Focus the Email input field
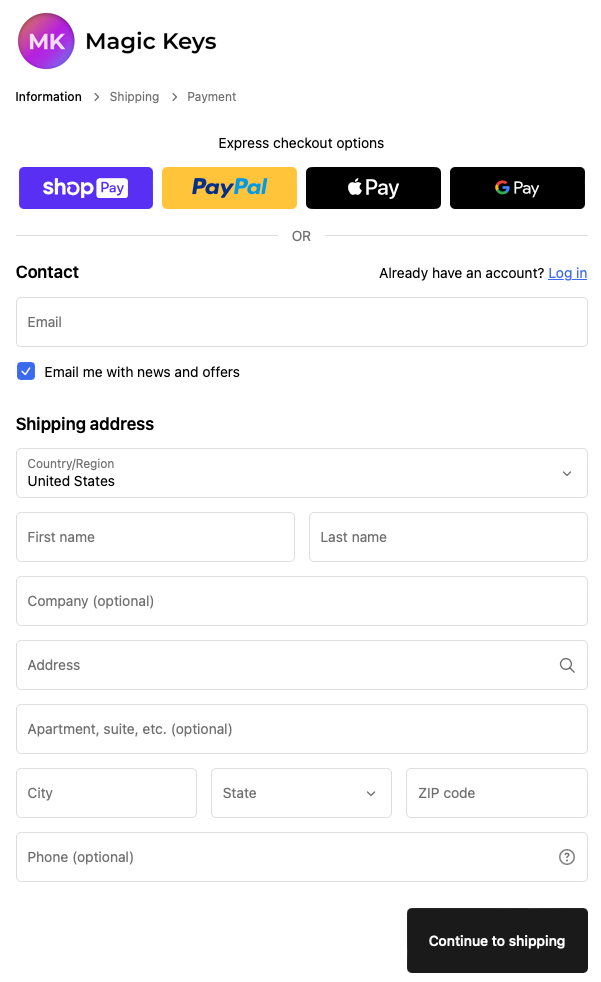Viewport: 601px width, 982px height. (302, 322)
